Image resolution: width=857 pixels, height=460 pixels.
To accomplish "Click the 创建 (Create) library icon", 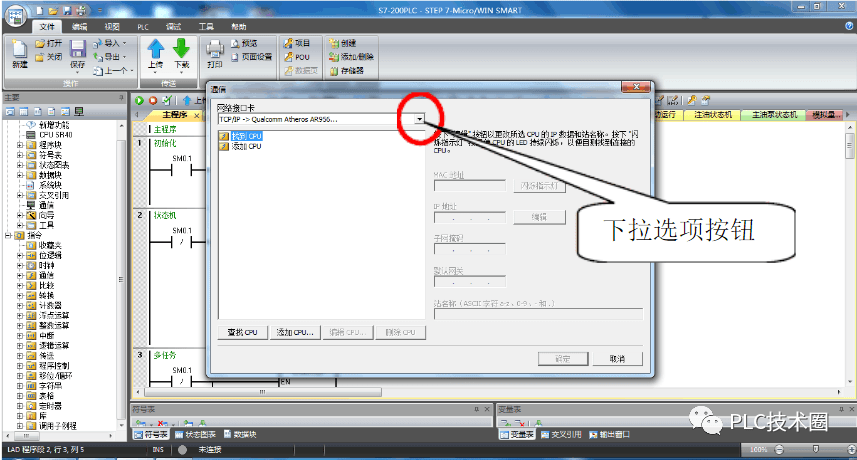I will coord(334,43).
